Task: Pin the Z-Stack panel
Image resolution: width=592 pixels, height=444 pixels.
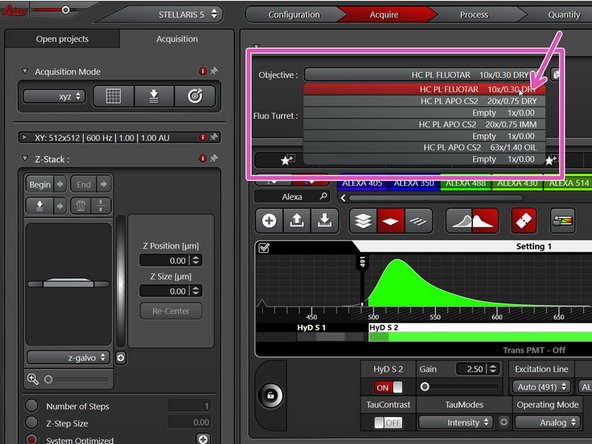Action: coord(214,158)
